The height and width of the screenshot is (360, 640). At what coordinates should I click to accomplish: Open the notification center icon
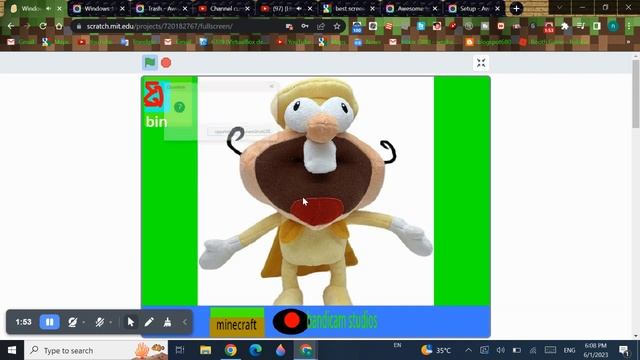624,350
